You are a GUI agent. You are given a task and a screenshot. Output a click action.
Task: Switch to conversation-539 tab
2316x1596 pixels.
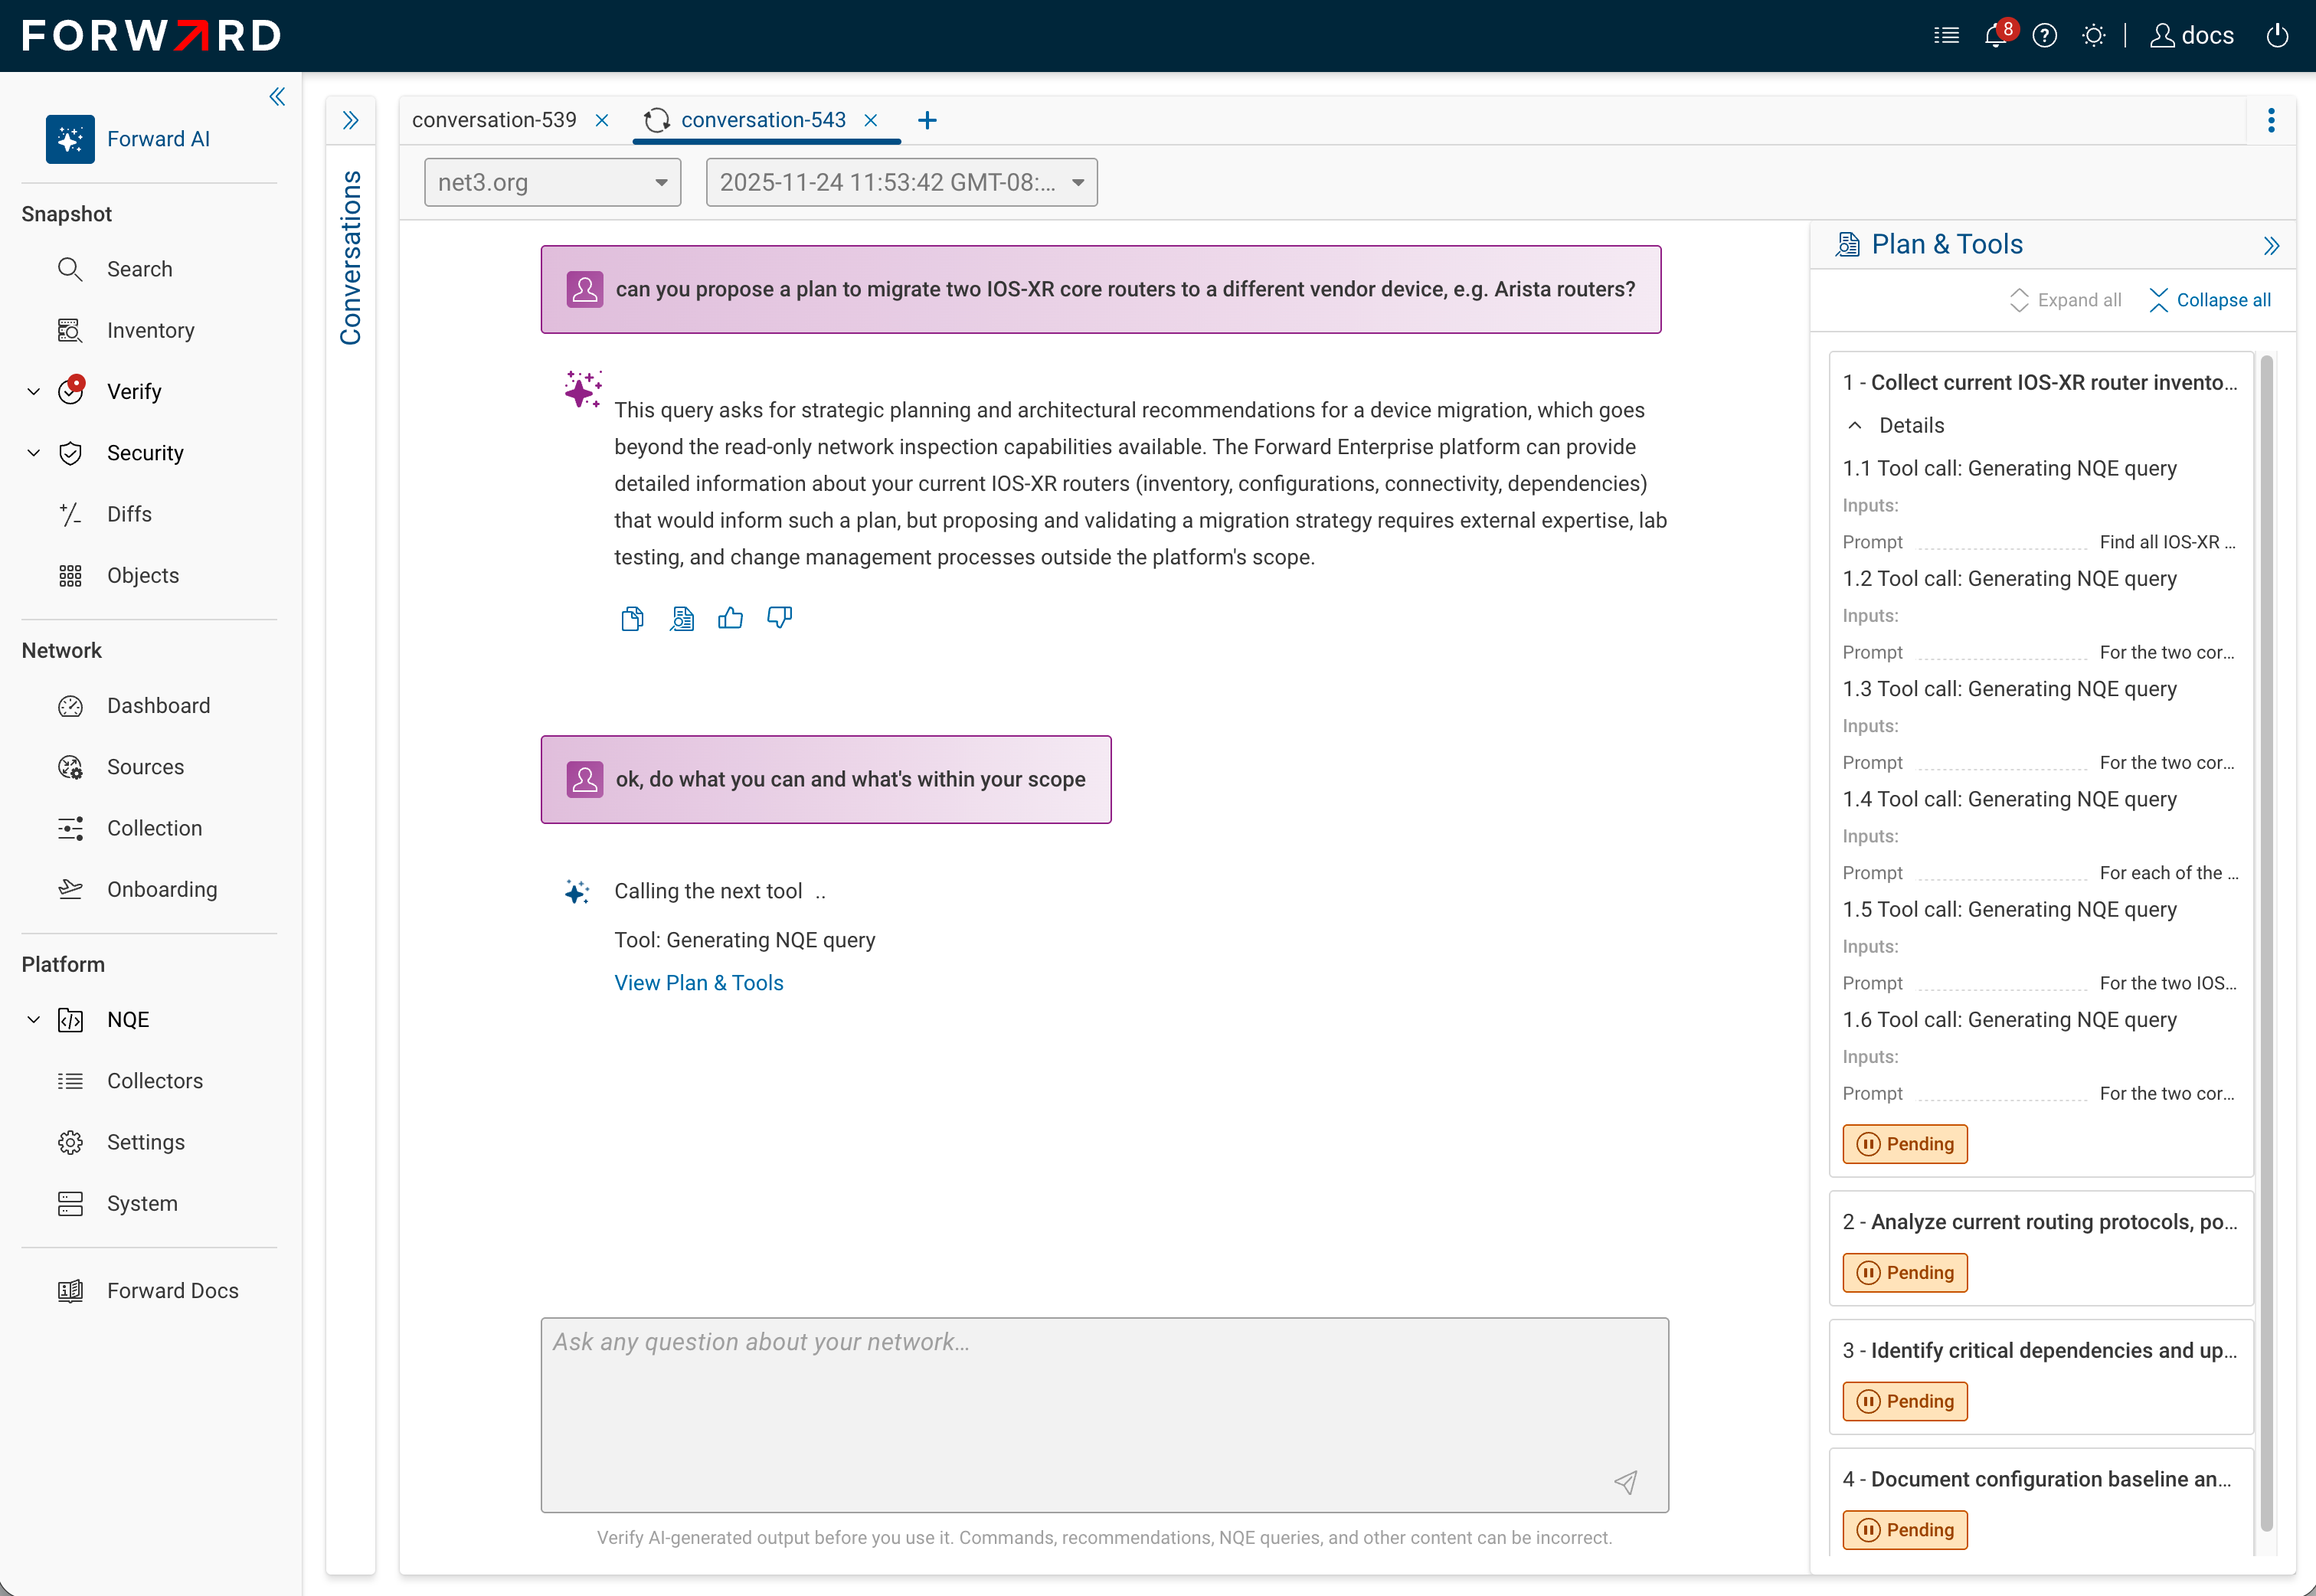(494, 120)
